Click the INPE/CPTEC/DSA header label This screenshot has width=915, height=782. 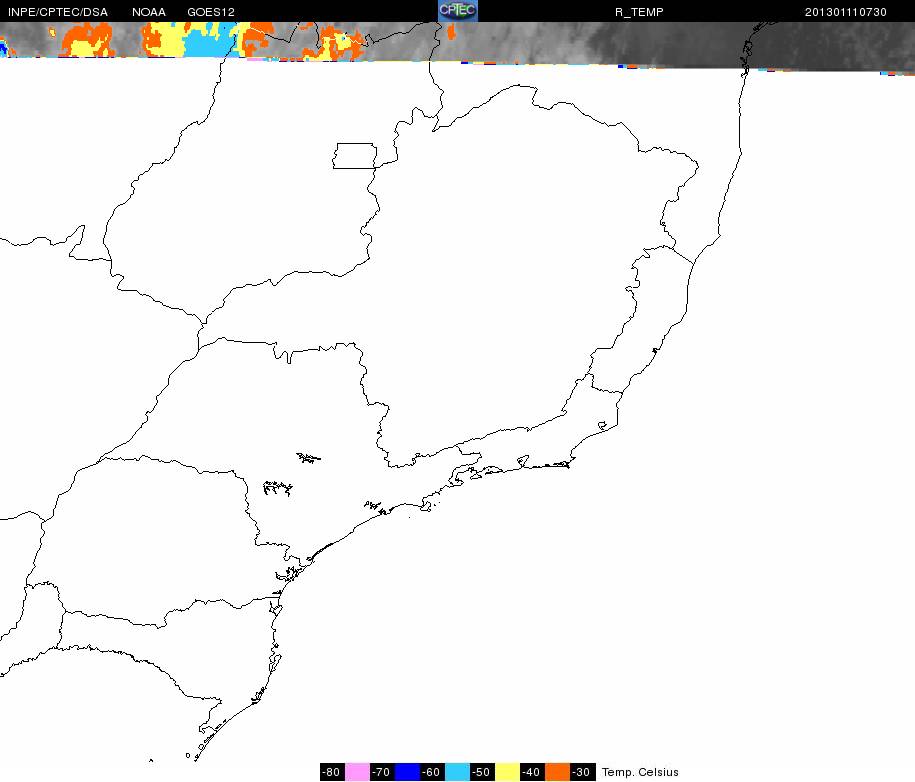58,12
